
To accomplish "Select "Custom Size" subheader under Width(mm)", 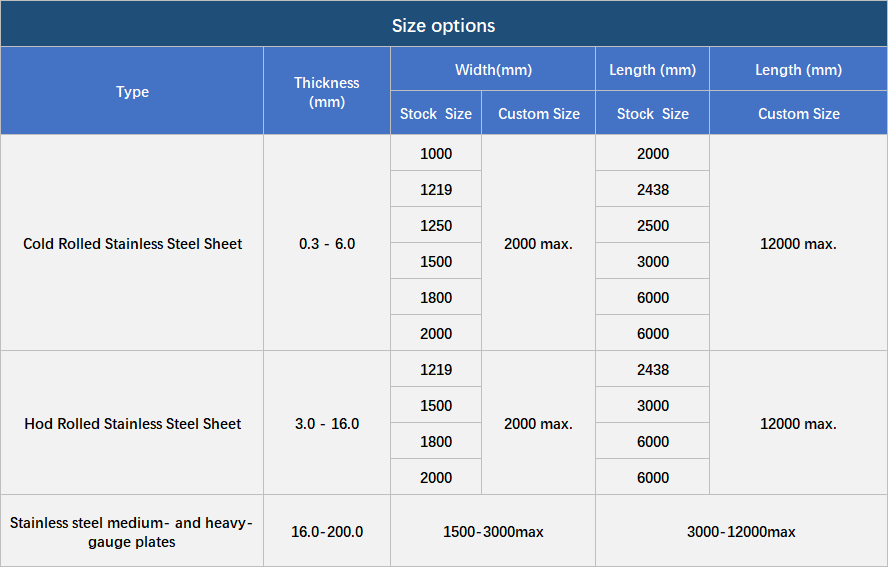I will pyautogui.click(x=539, y=113).
